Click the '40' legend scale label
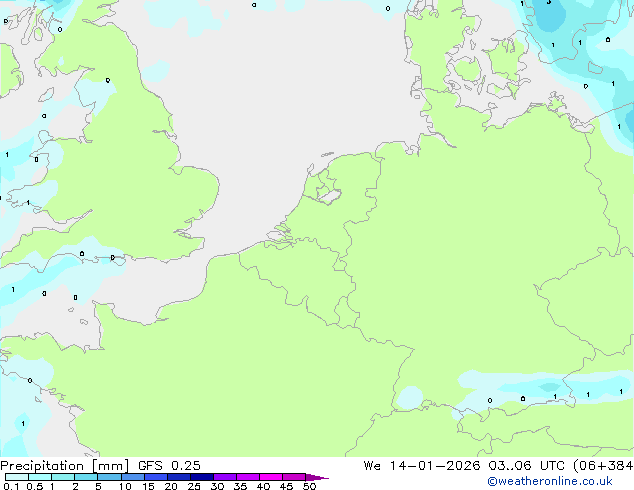The width and height of the screenshot is (634, 490). coord(263,486)
